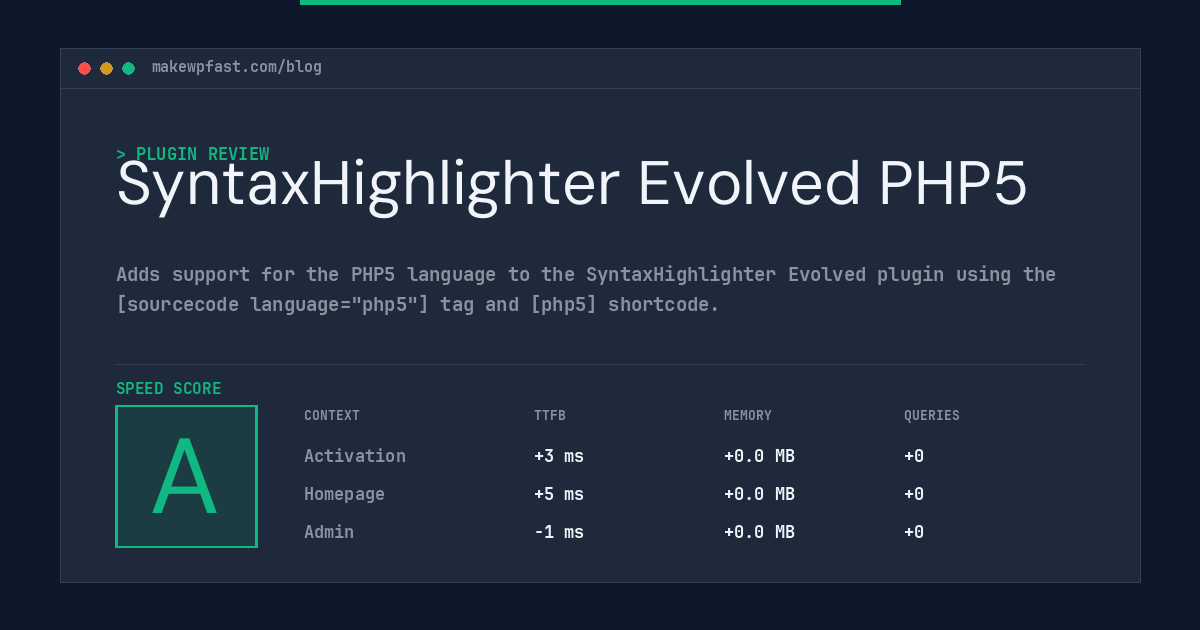Screen dimensions: 1200x630
Task: Click the yellow window dot
Action: pyautogui.click(x=106, y=68)
